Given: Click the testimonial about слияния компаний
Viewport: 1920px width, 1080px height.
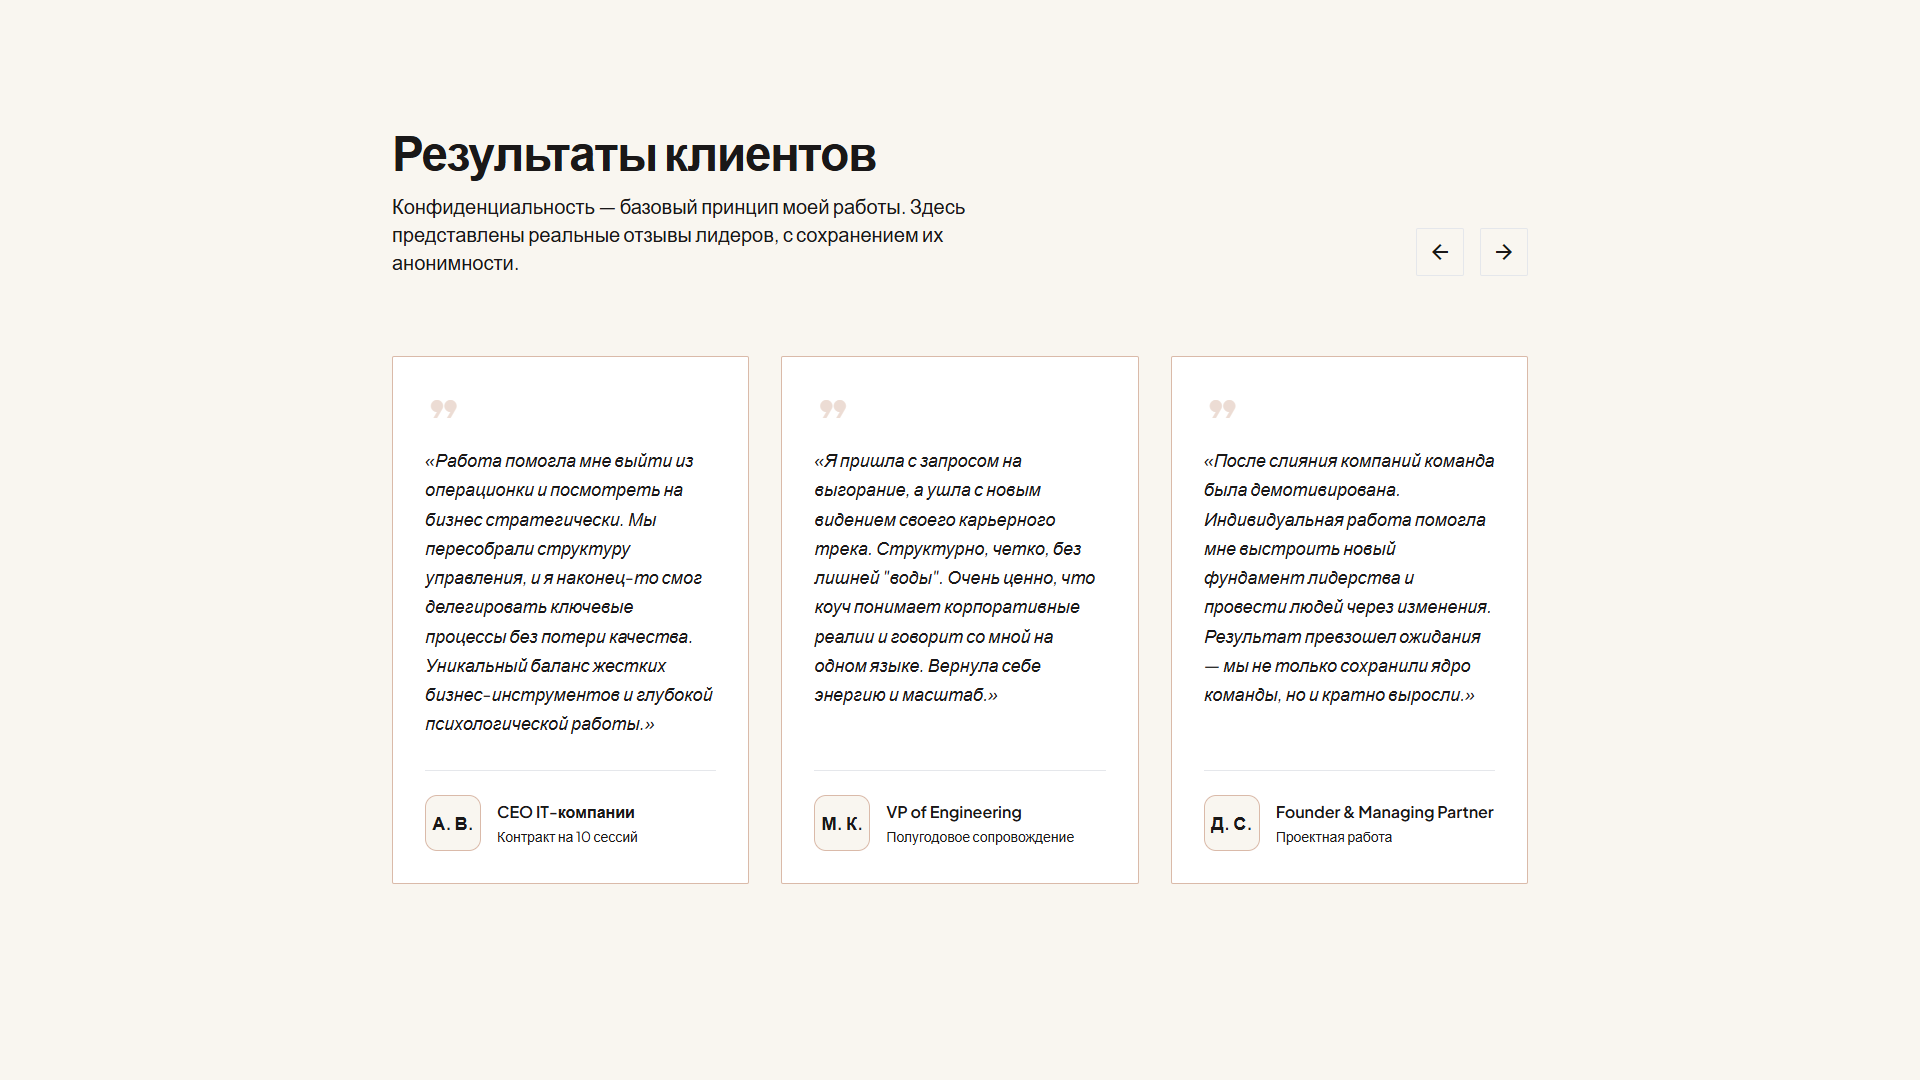Looking at the screenshot, I should tap(1348, 578).
